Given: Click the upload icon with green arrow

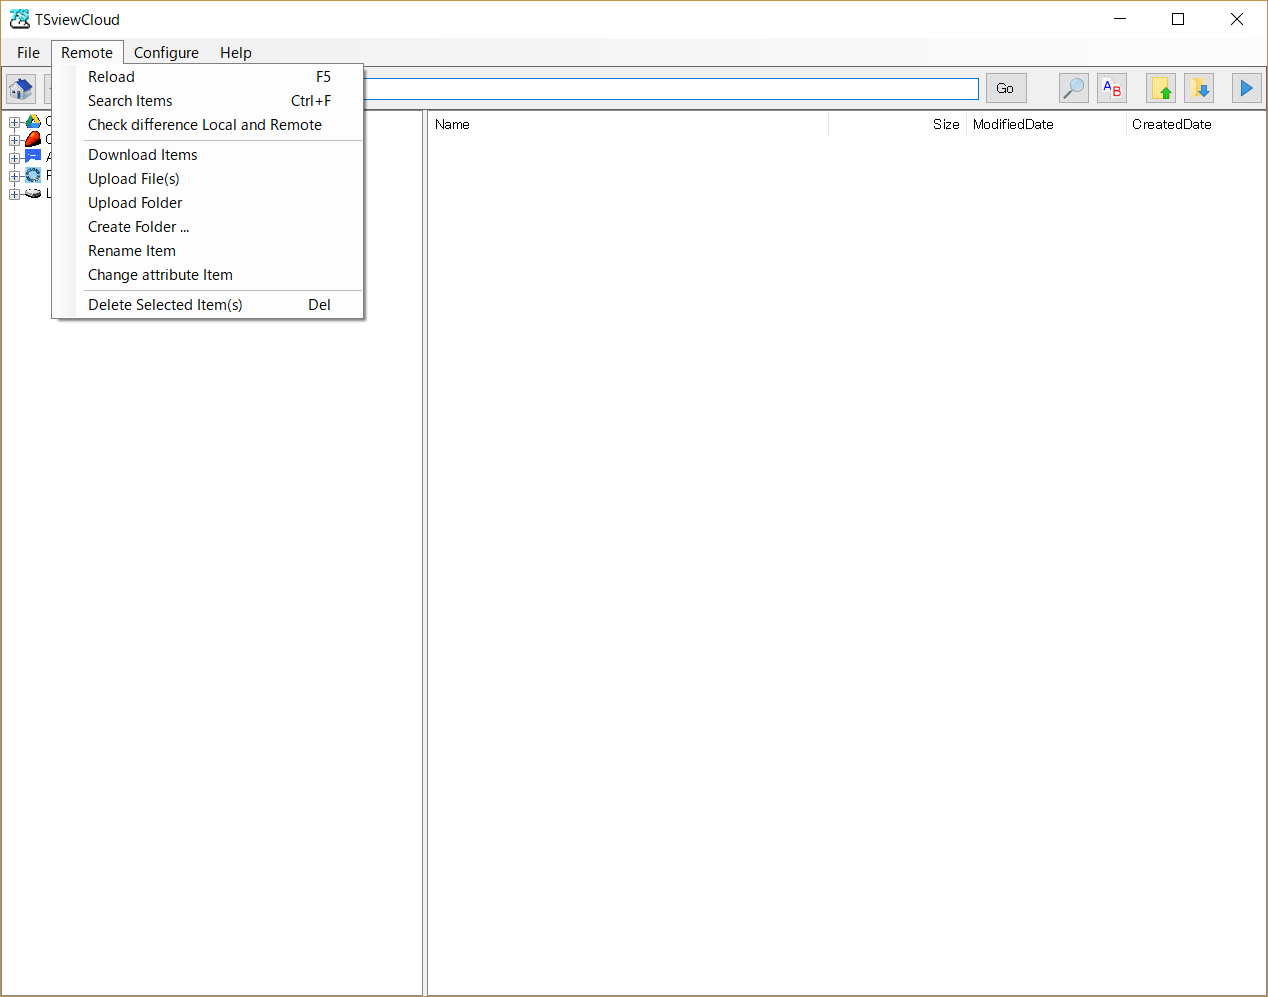Looking at the screenshot, I should point(1161,89).
